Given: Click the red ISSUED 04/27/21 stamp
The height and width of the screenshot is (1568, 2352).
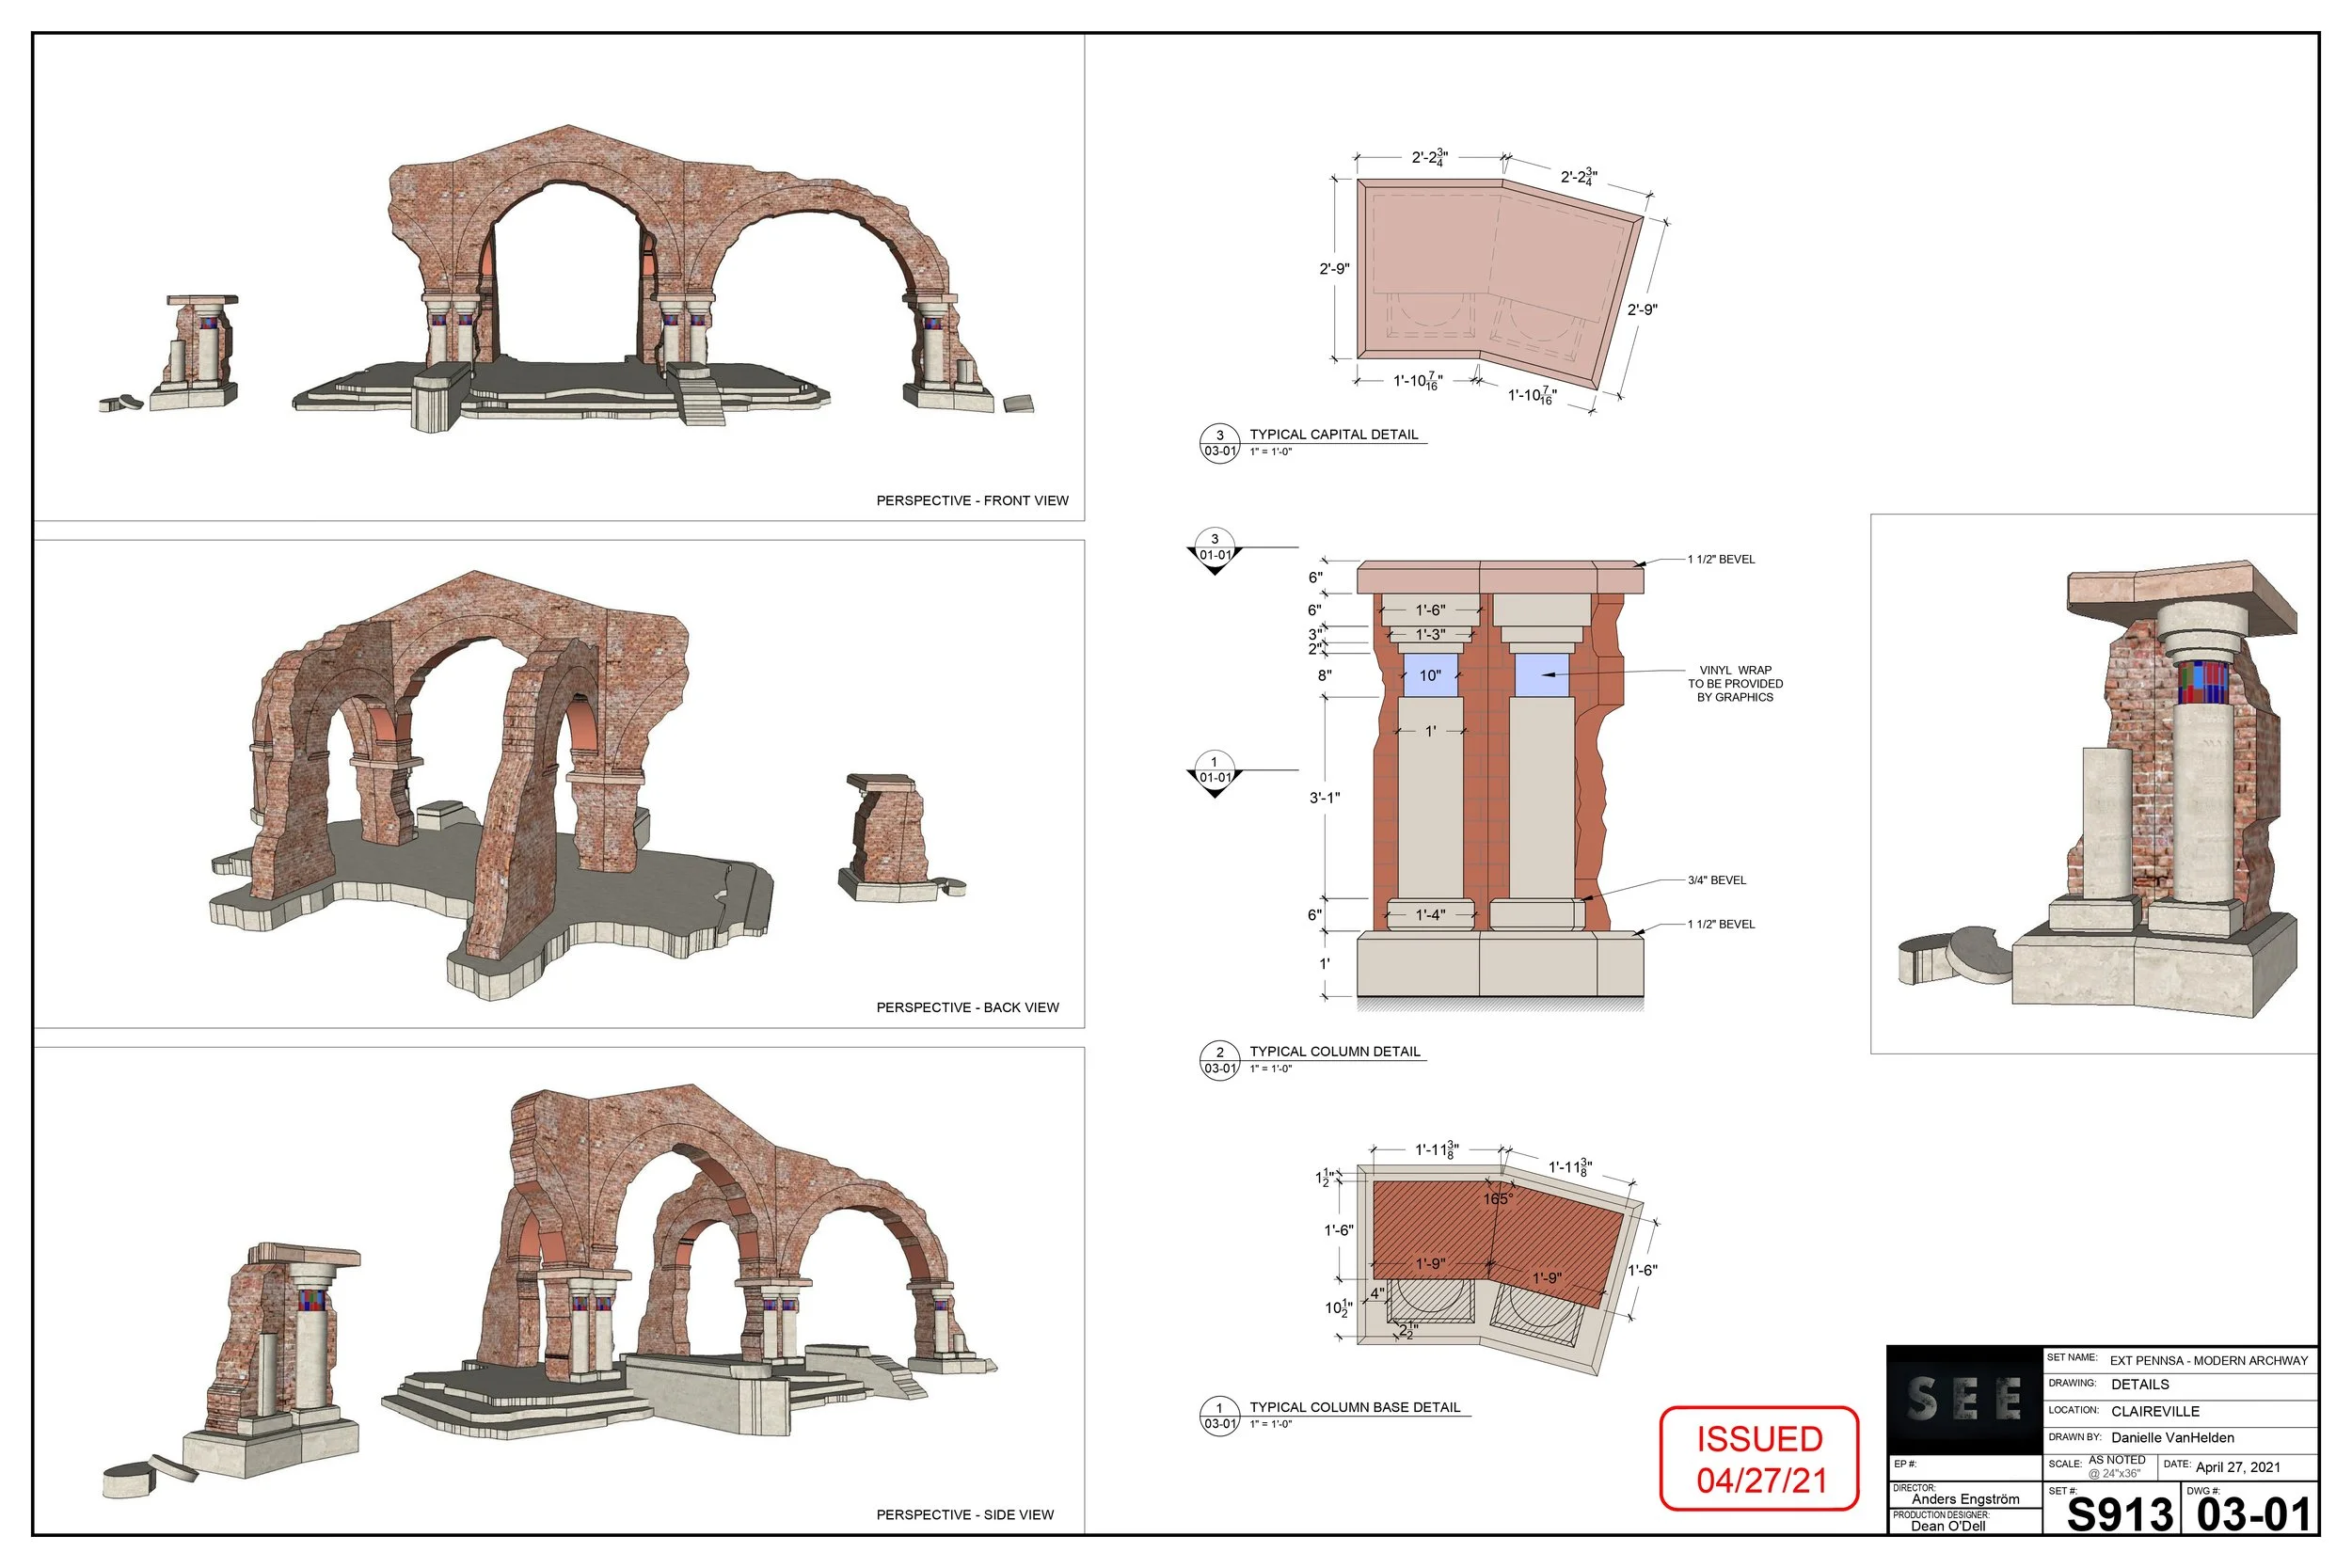Looking at the screenshot, I should pyautogui.click(x=1759, y=1459).
